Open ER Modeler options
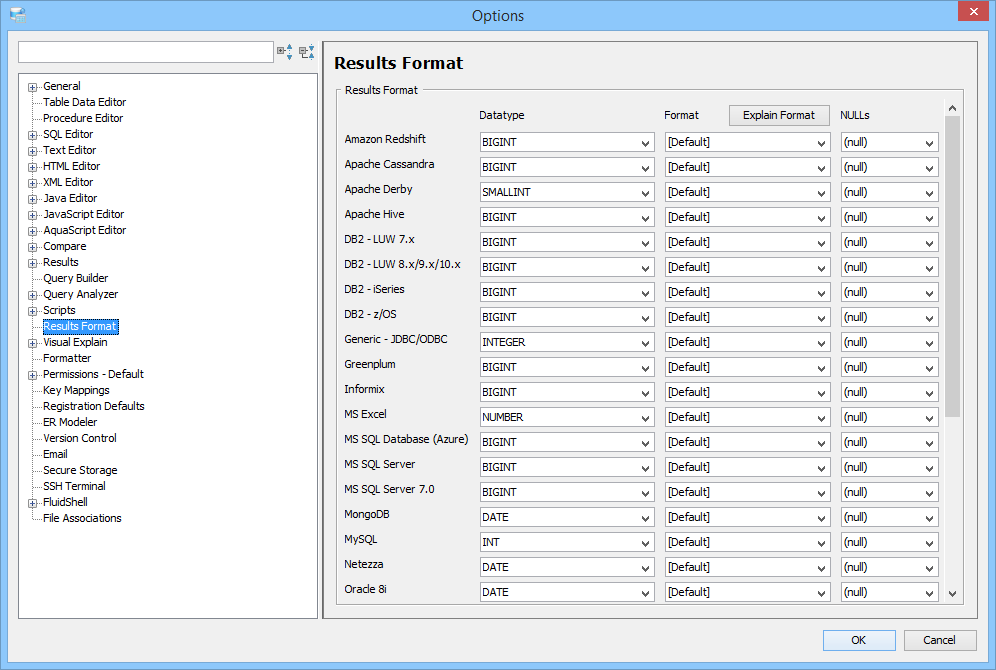996x670 pixels. pos(70,422)
